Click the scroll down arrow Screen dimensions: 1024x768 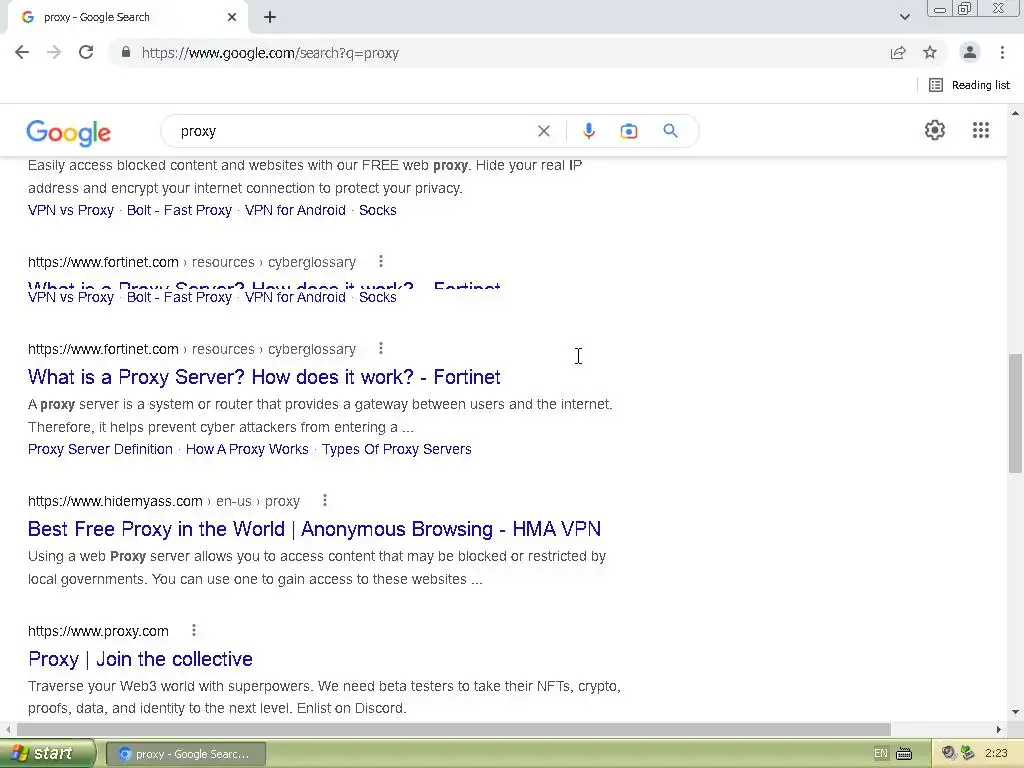[x=1015, y=712]
